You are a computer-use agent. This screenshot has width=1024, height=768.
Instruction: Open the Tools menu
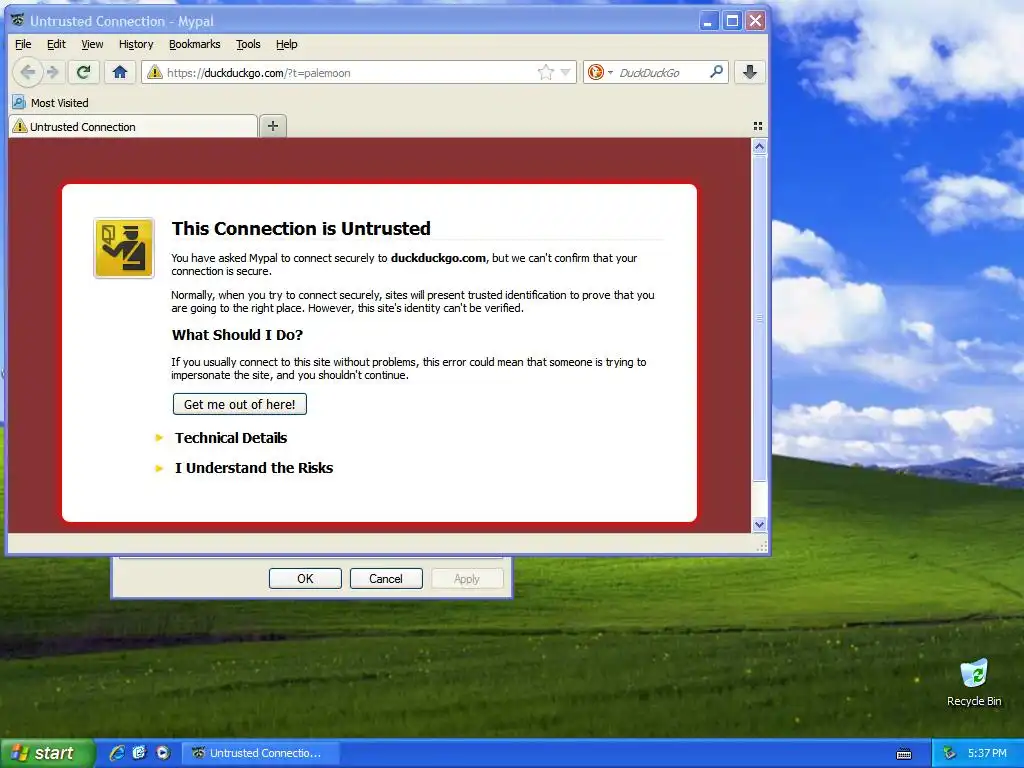248,44
